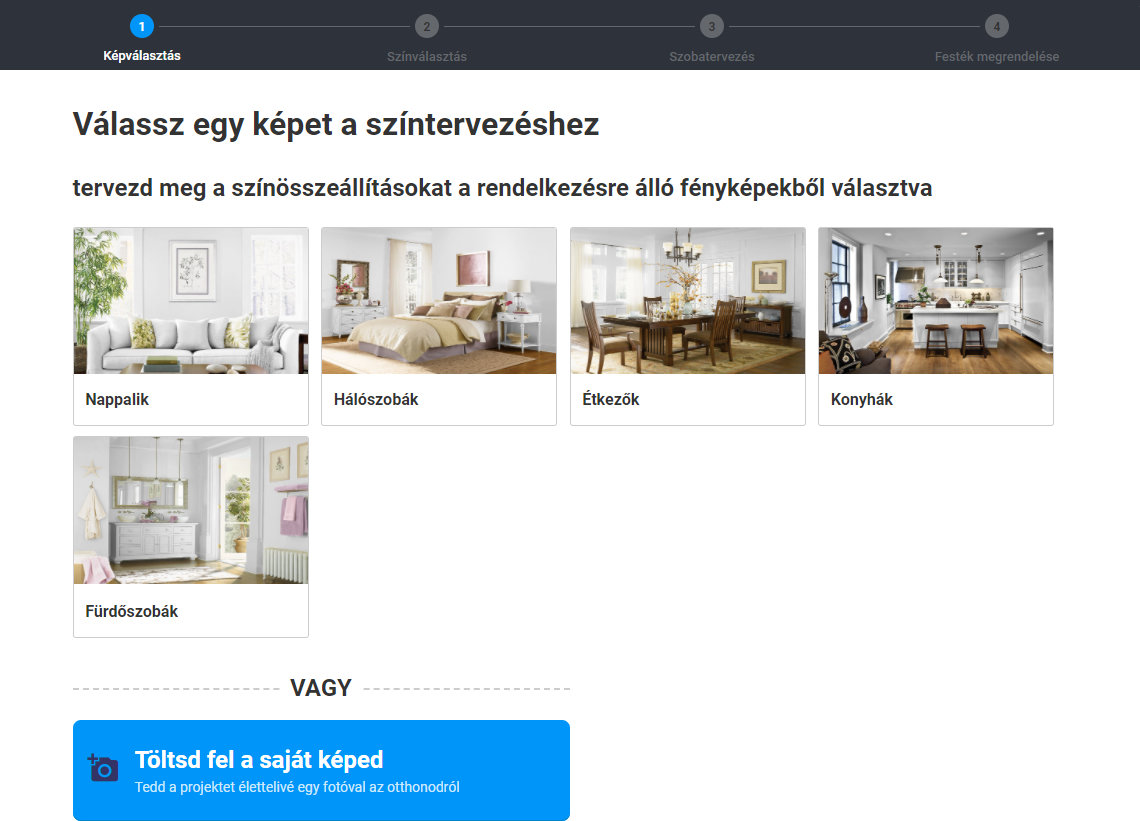
Task: Click the Töltsd fel a saját képed button
Action: click(x=321, y=770)
